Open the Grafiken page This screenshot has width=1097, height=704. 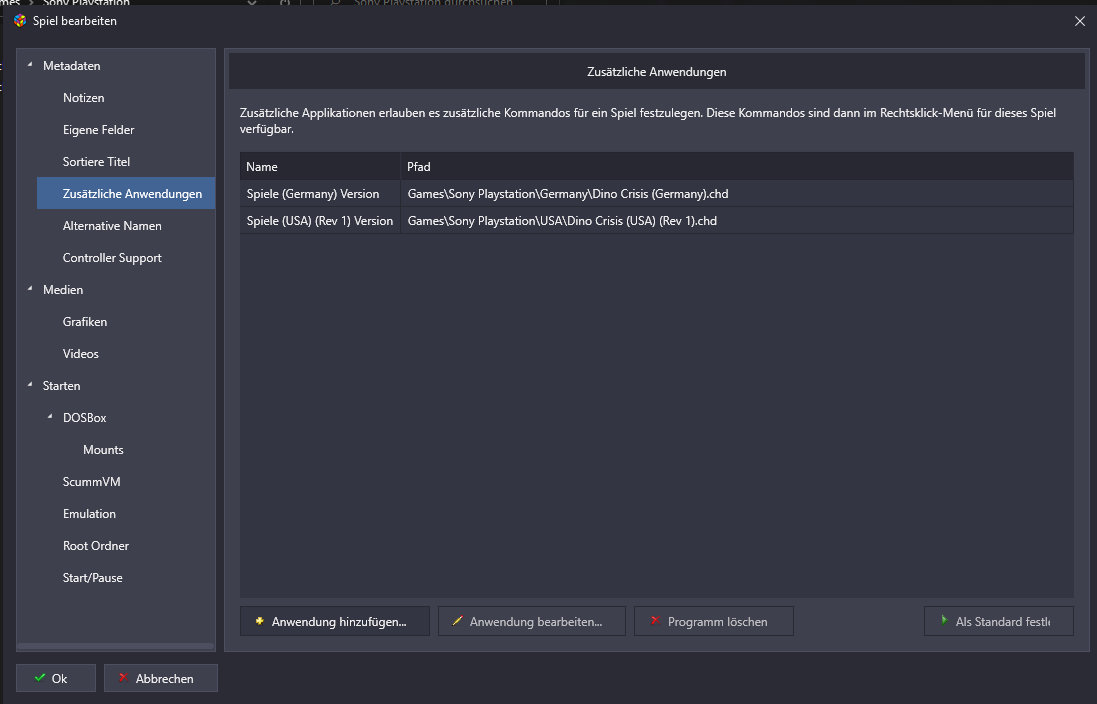[x=85, y=322]
